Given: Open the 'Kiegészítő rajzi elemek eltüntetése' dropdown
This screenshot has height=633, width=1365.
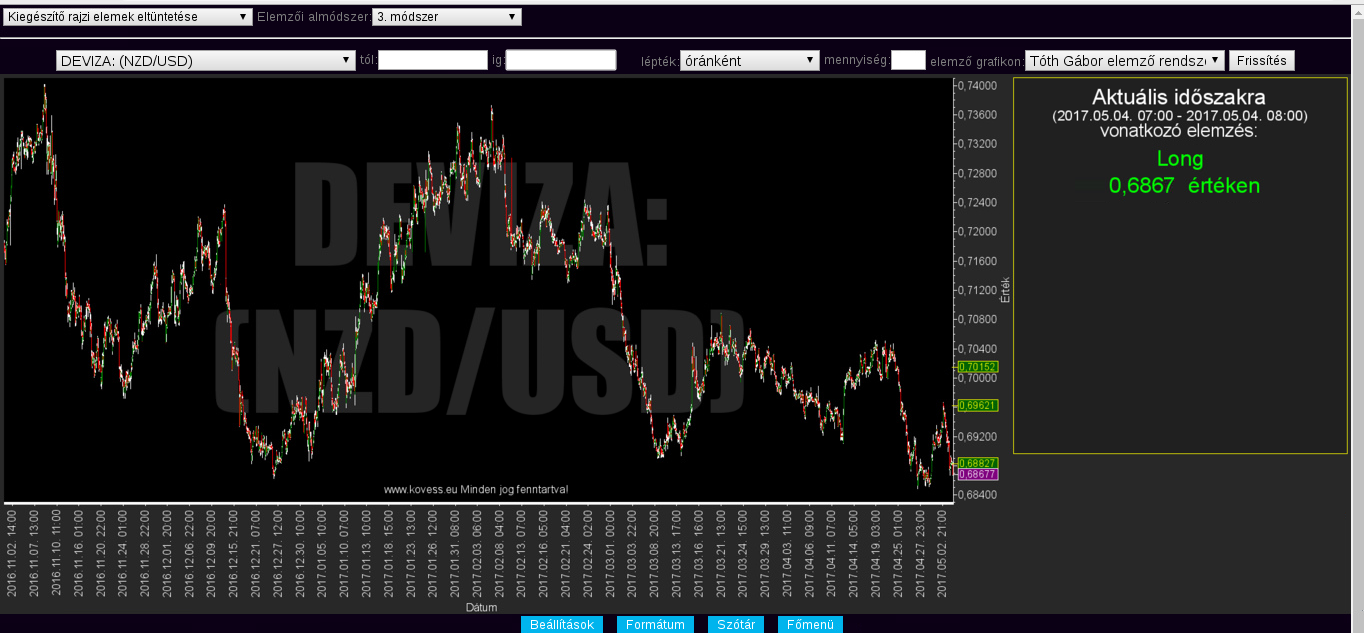Looking at the screenshot, I should pos(128,17).
